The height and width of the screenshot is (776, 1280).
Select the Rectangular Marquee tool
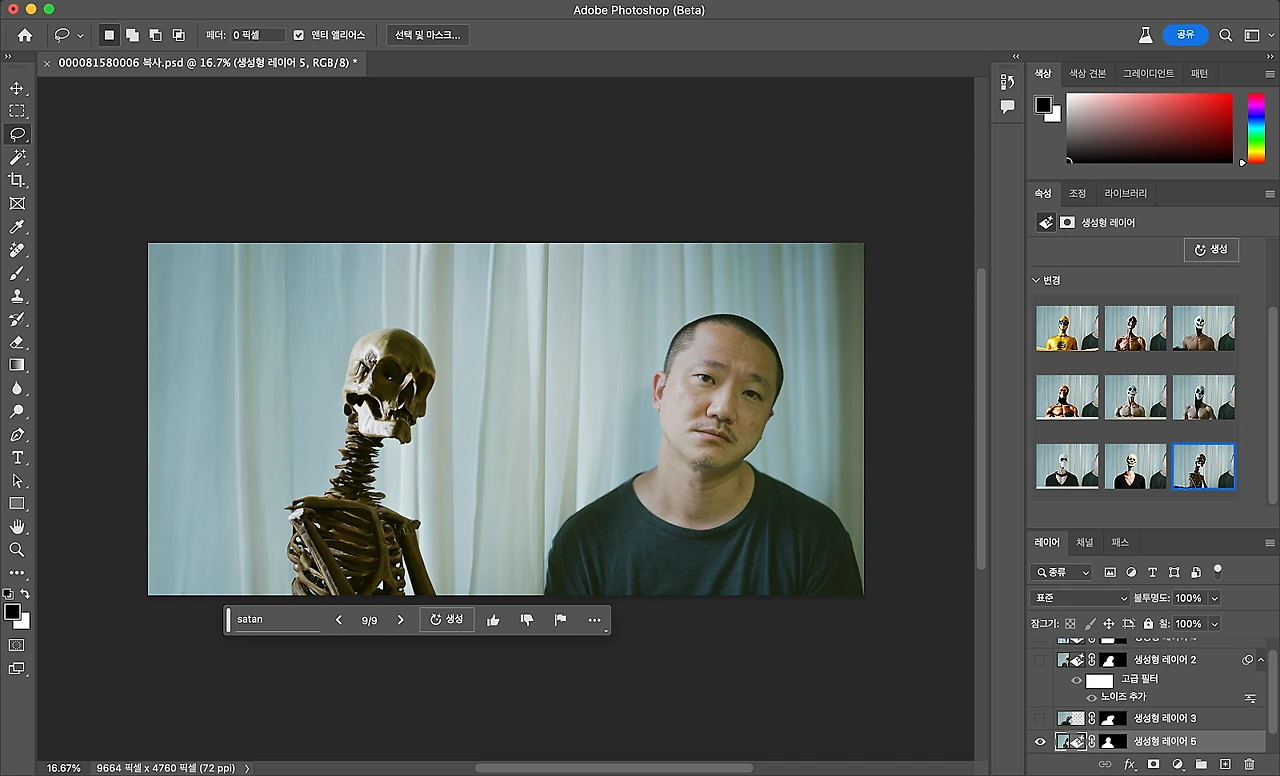(17, 111)
